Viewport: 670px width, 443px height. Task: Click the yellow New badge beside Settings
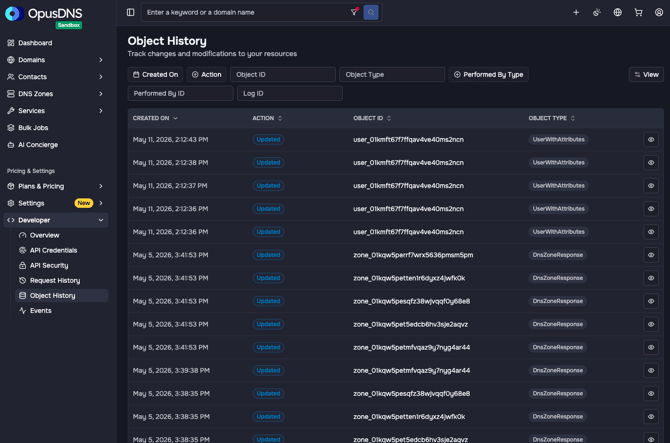pos(84,203)
